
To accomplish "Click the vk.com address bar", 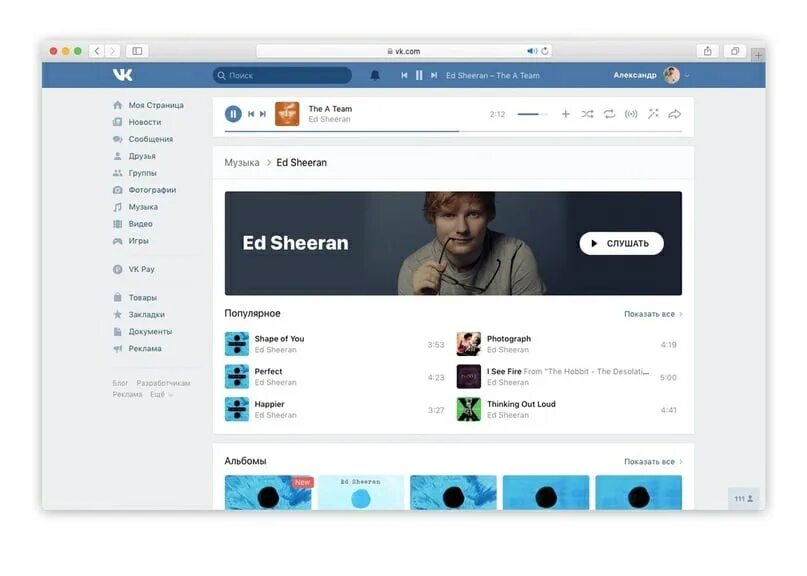I will click(404, 51).
